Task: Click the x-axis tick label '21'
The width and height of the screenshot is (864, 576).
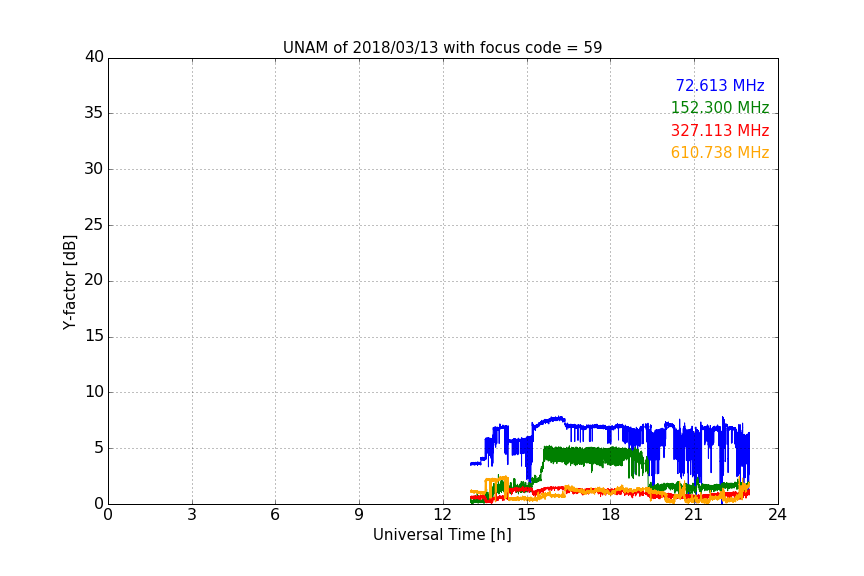Action: click(x=694, y=515)
